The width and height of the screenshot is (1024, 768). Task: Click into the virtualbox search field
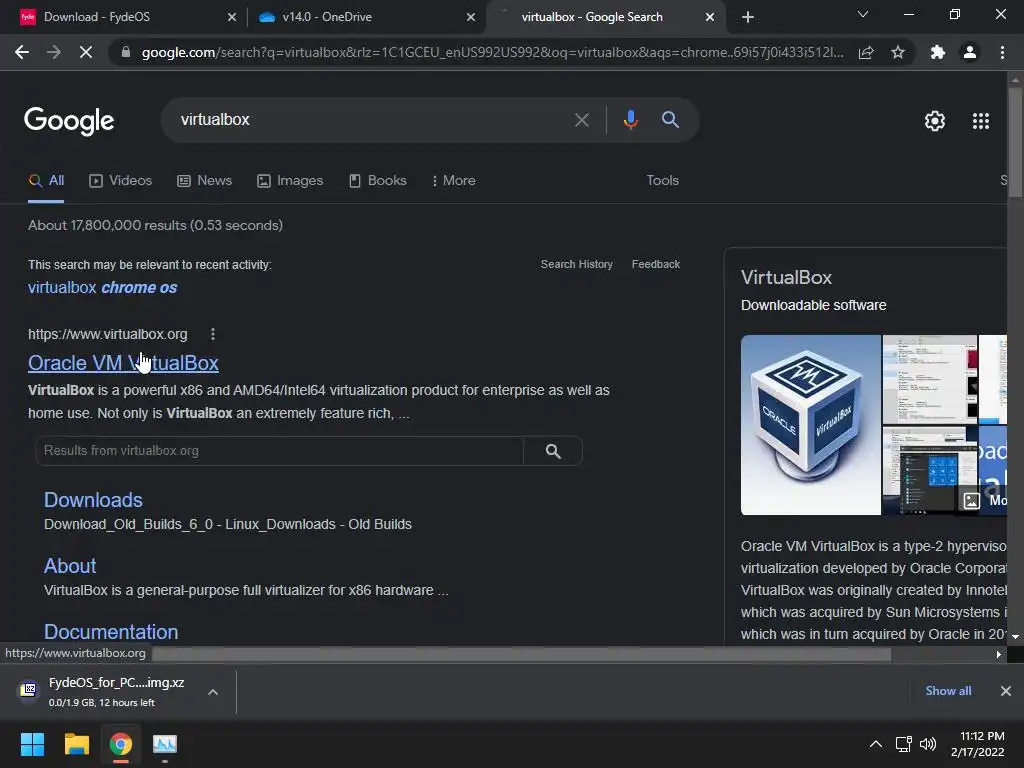[372, 120]
